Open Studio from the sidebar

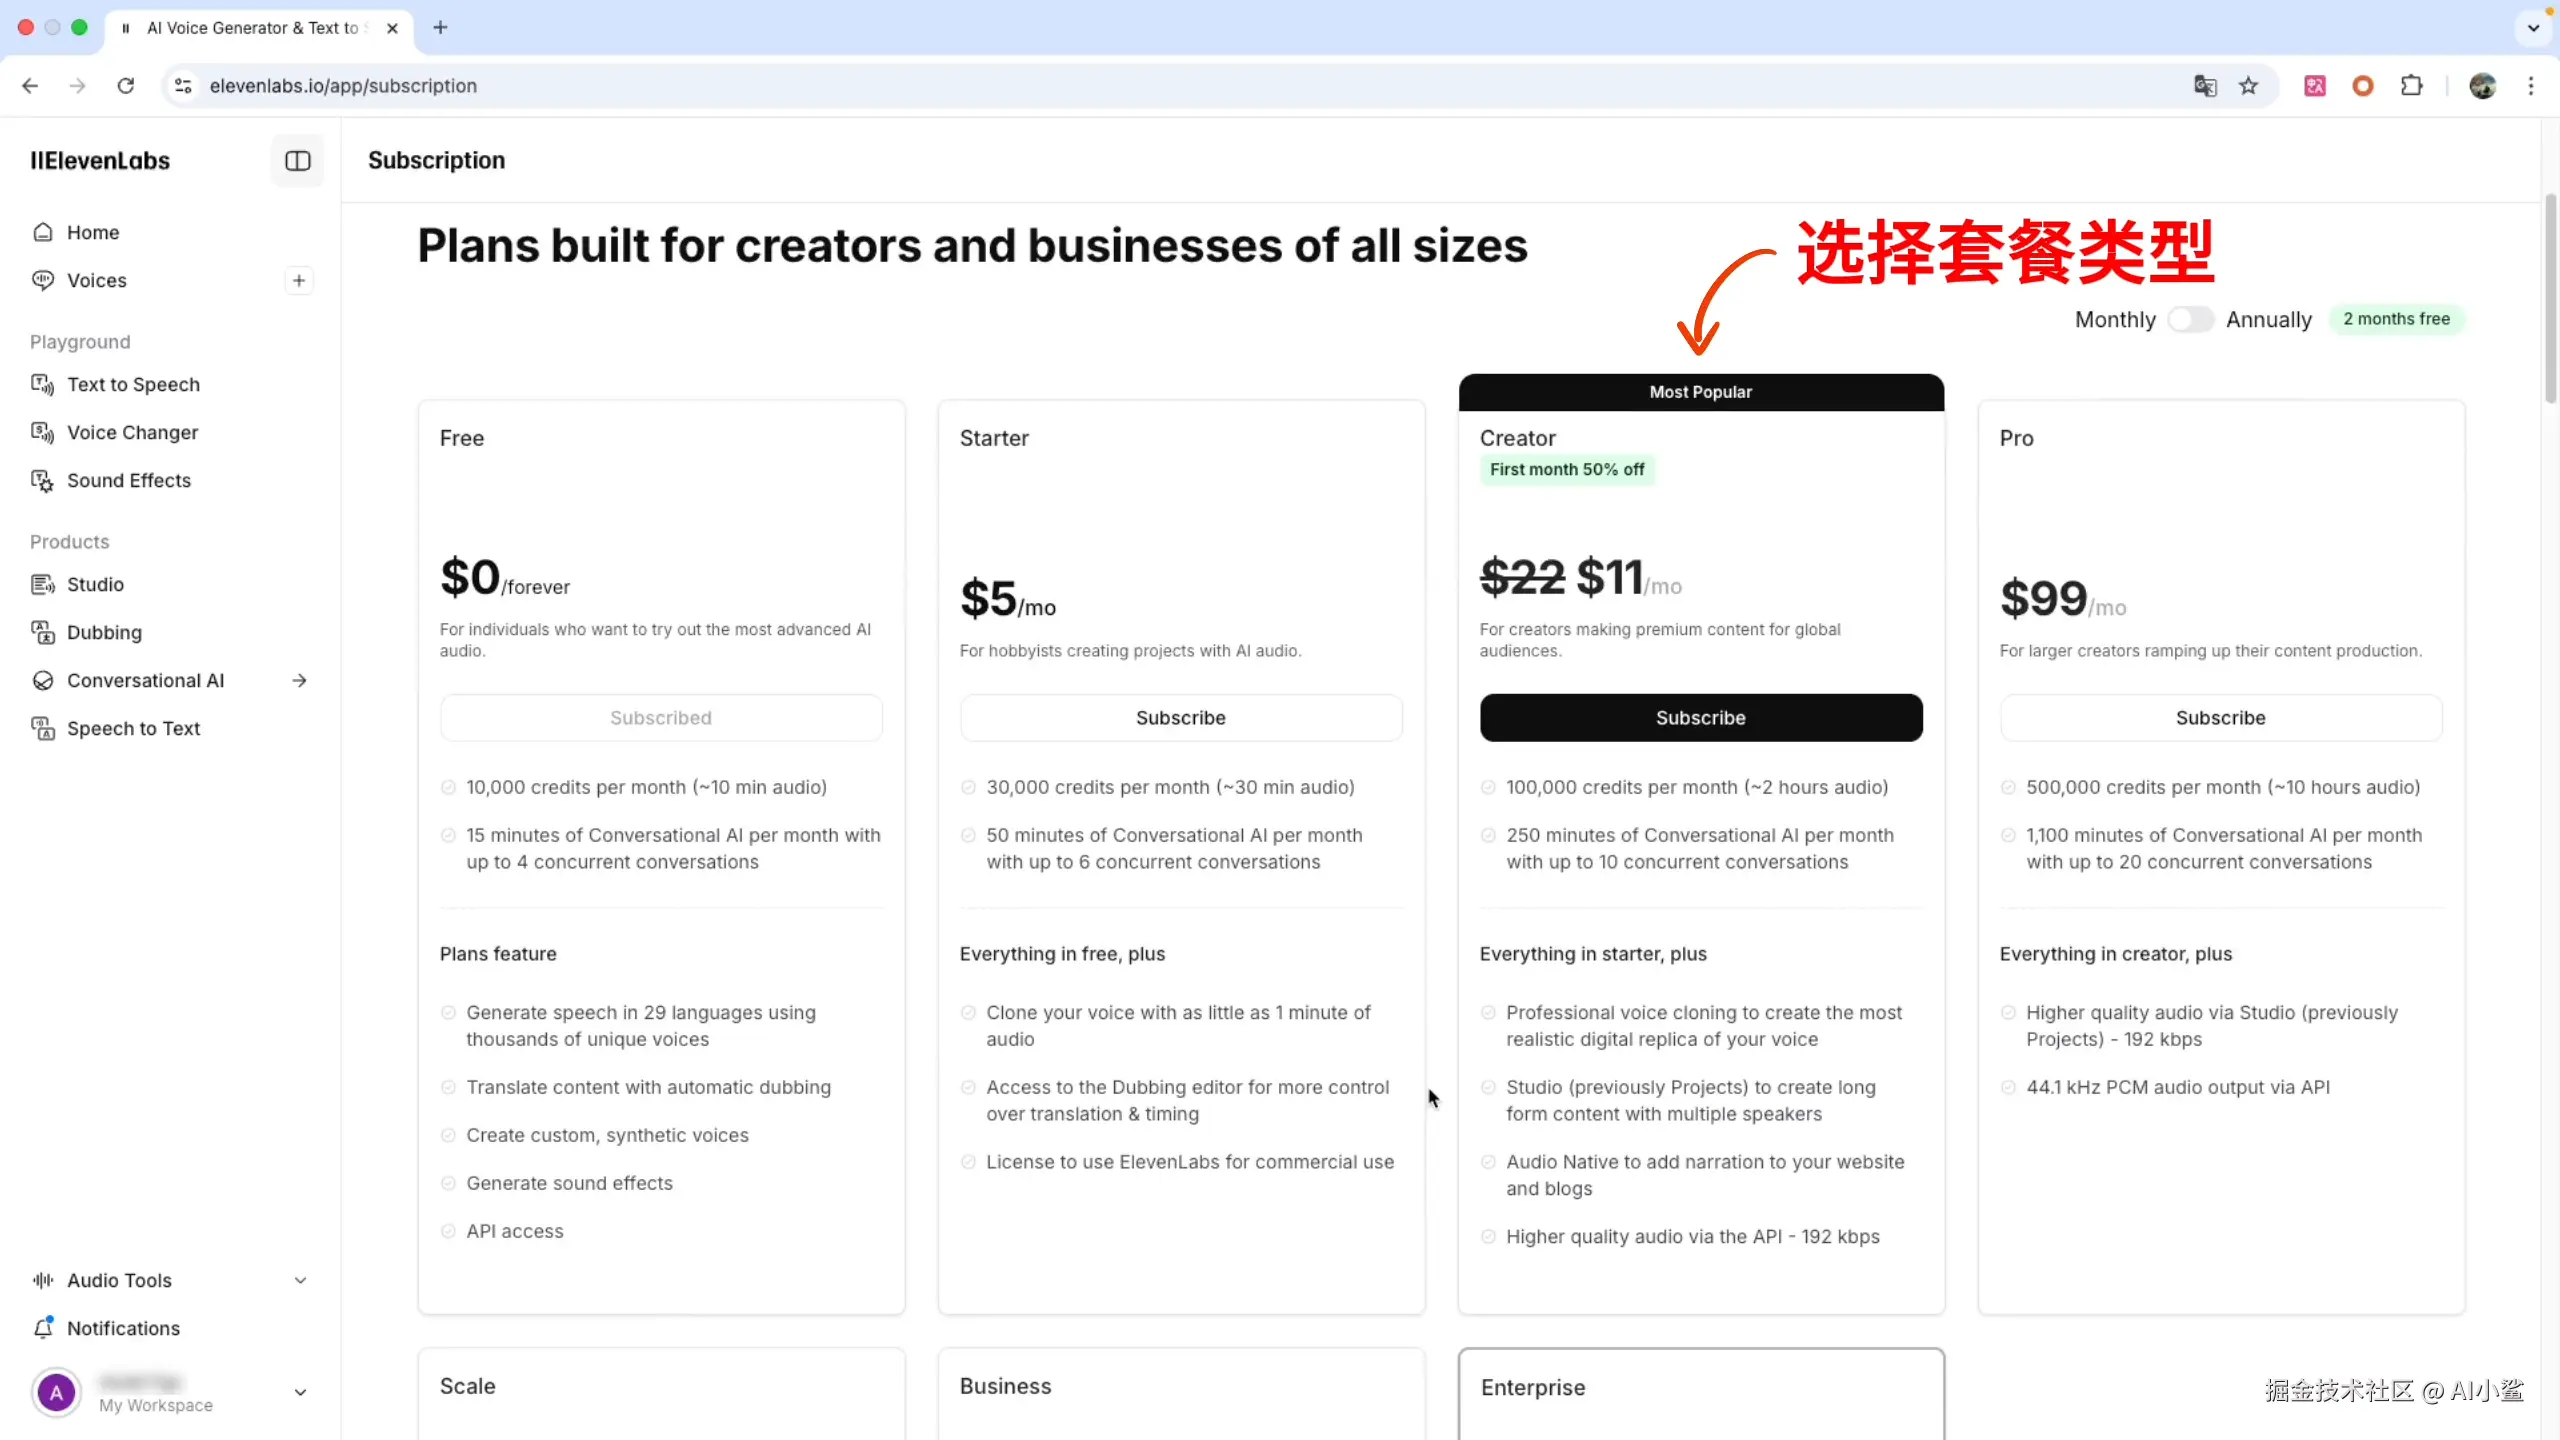(x=95, y=585)
